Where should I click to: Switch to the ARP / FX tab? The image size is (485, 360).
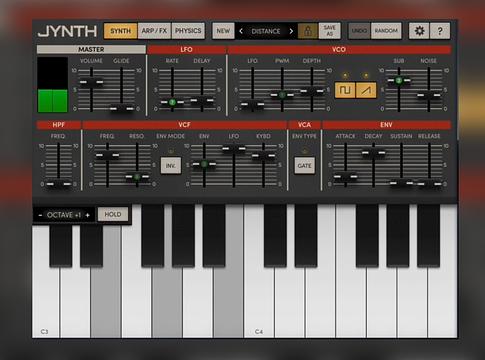click(154, 31)
